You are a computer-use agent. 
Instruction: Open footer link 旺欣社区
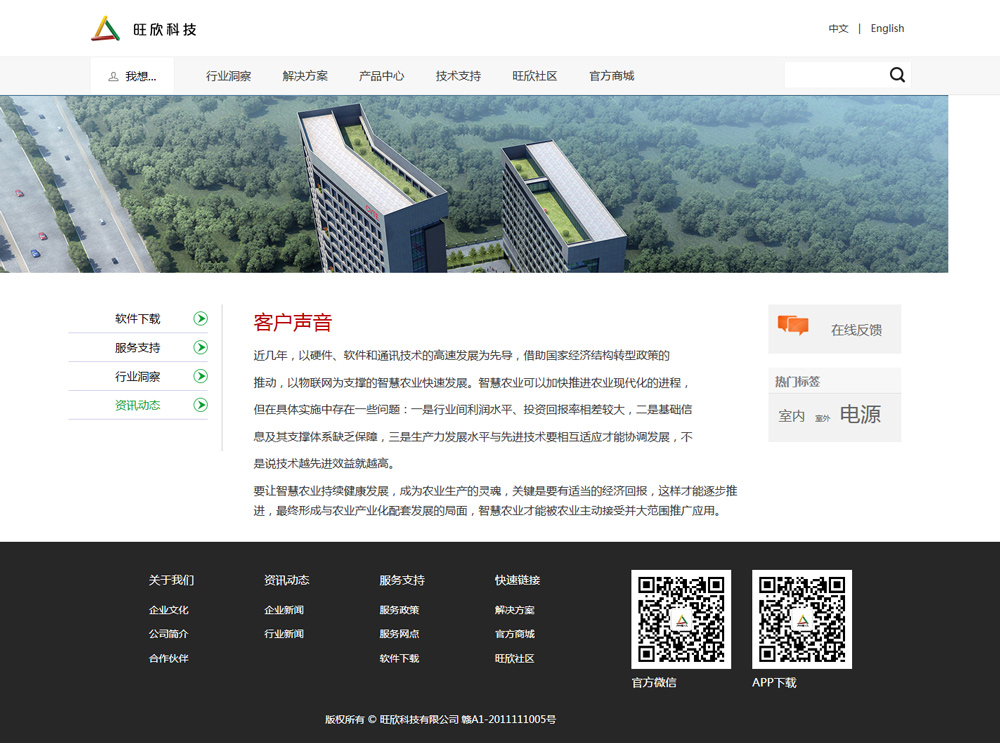pos(515,658)
